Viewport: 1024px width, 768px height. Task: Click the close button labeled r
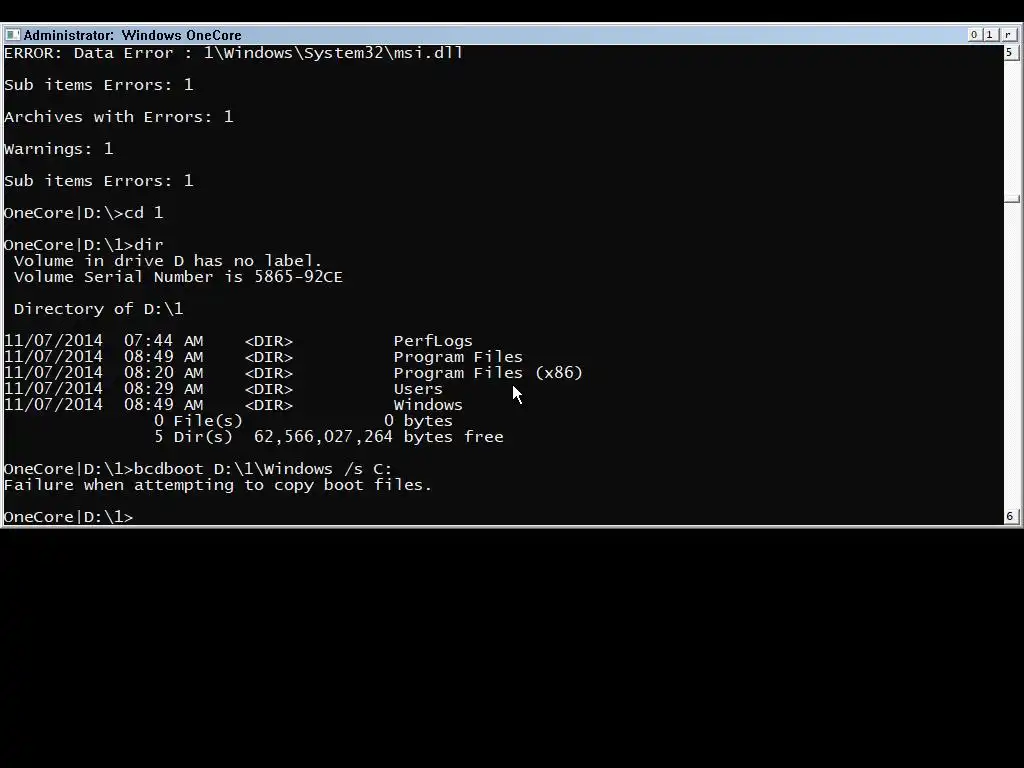click(1008, 35)
